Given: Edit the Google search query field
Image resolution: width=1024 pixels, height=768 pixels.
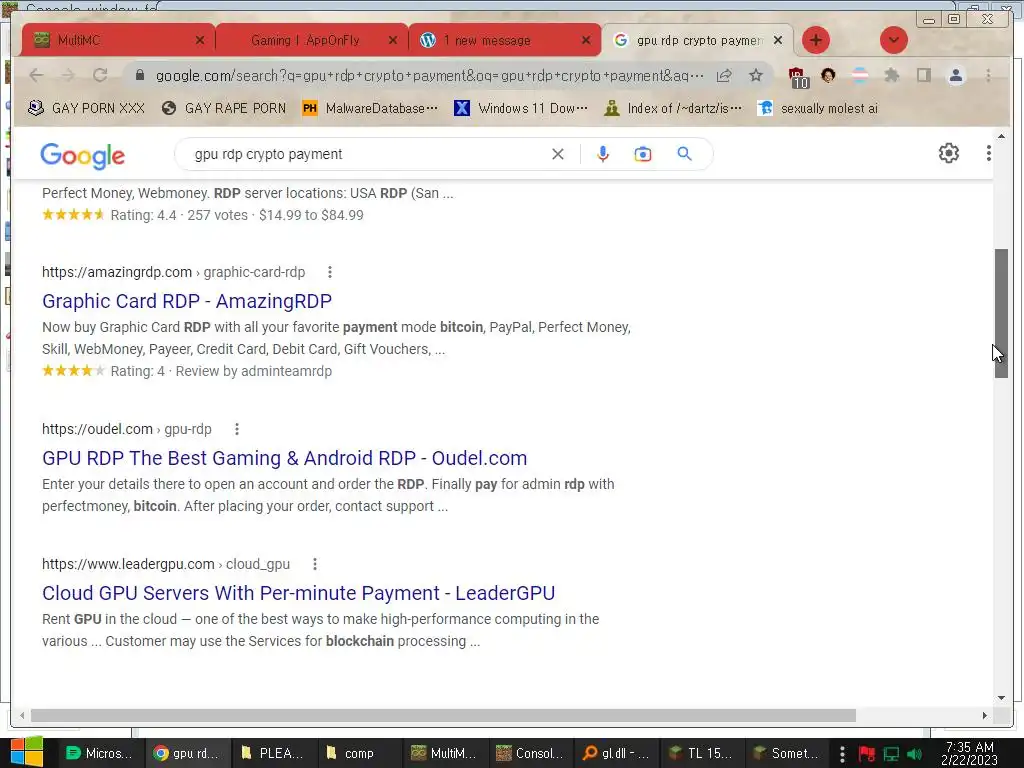Looking at the screenshot, I should point(366,154).
